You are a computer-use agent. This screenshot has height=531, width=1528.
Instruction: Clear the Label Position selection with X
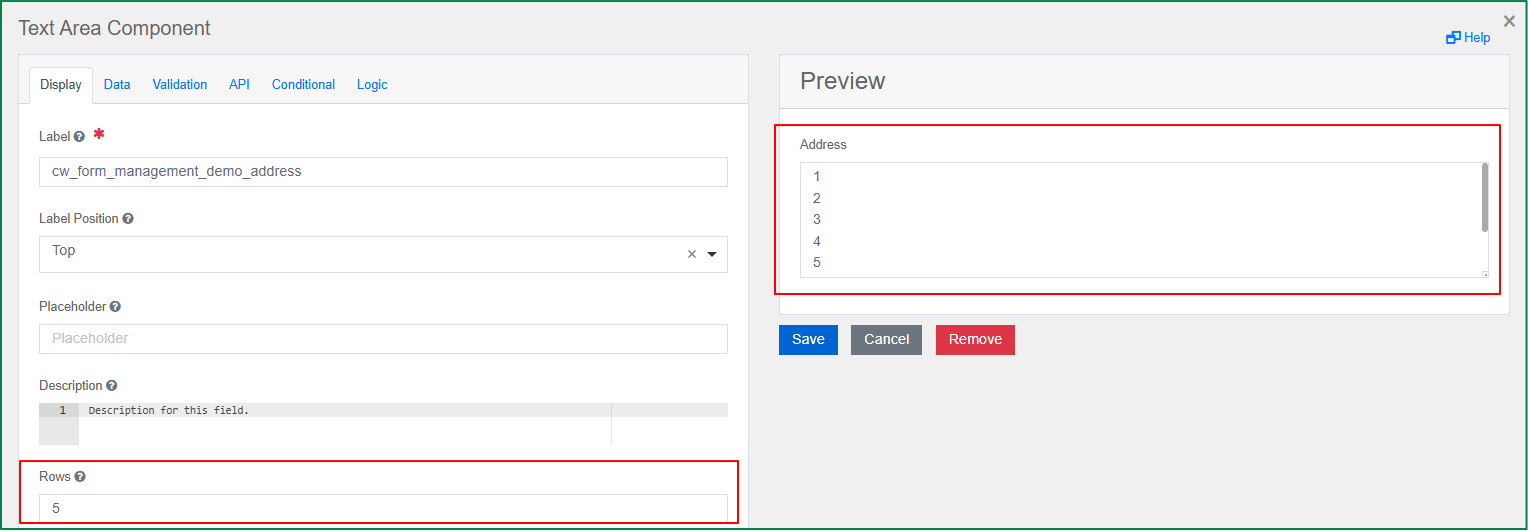tap(691, 254)
